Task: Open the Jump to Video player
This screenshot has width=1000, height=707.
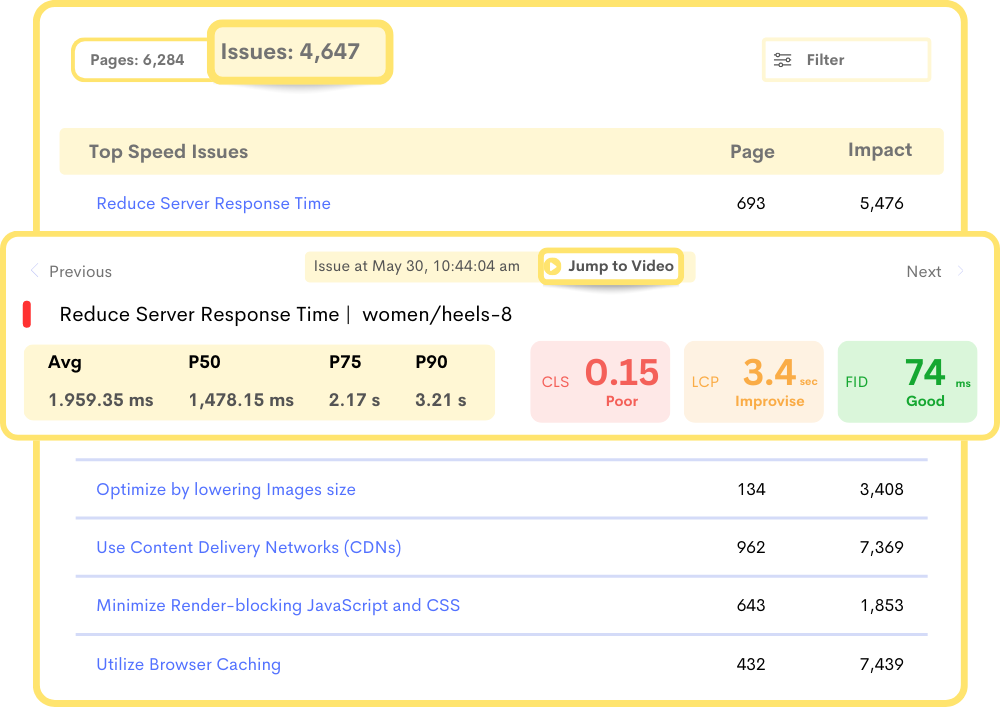Action: [x=611, y=267]
